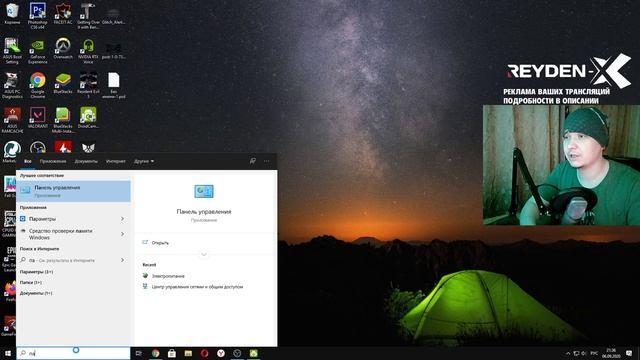Screen dimensions: 640x360
Task: Click 'Параметры (3+)' category heading
Action: (x=36, y=272)
